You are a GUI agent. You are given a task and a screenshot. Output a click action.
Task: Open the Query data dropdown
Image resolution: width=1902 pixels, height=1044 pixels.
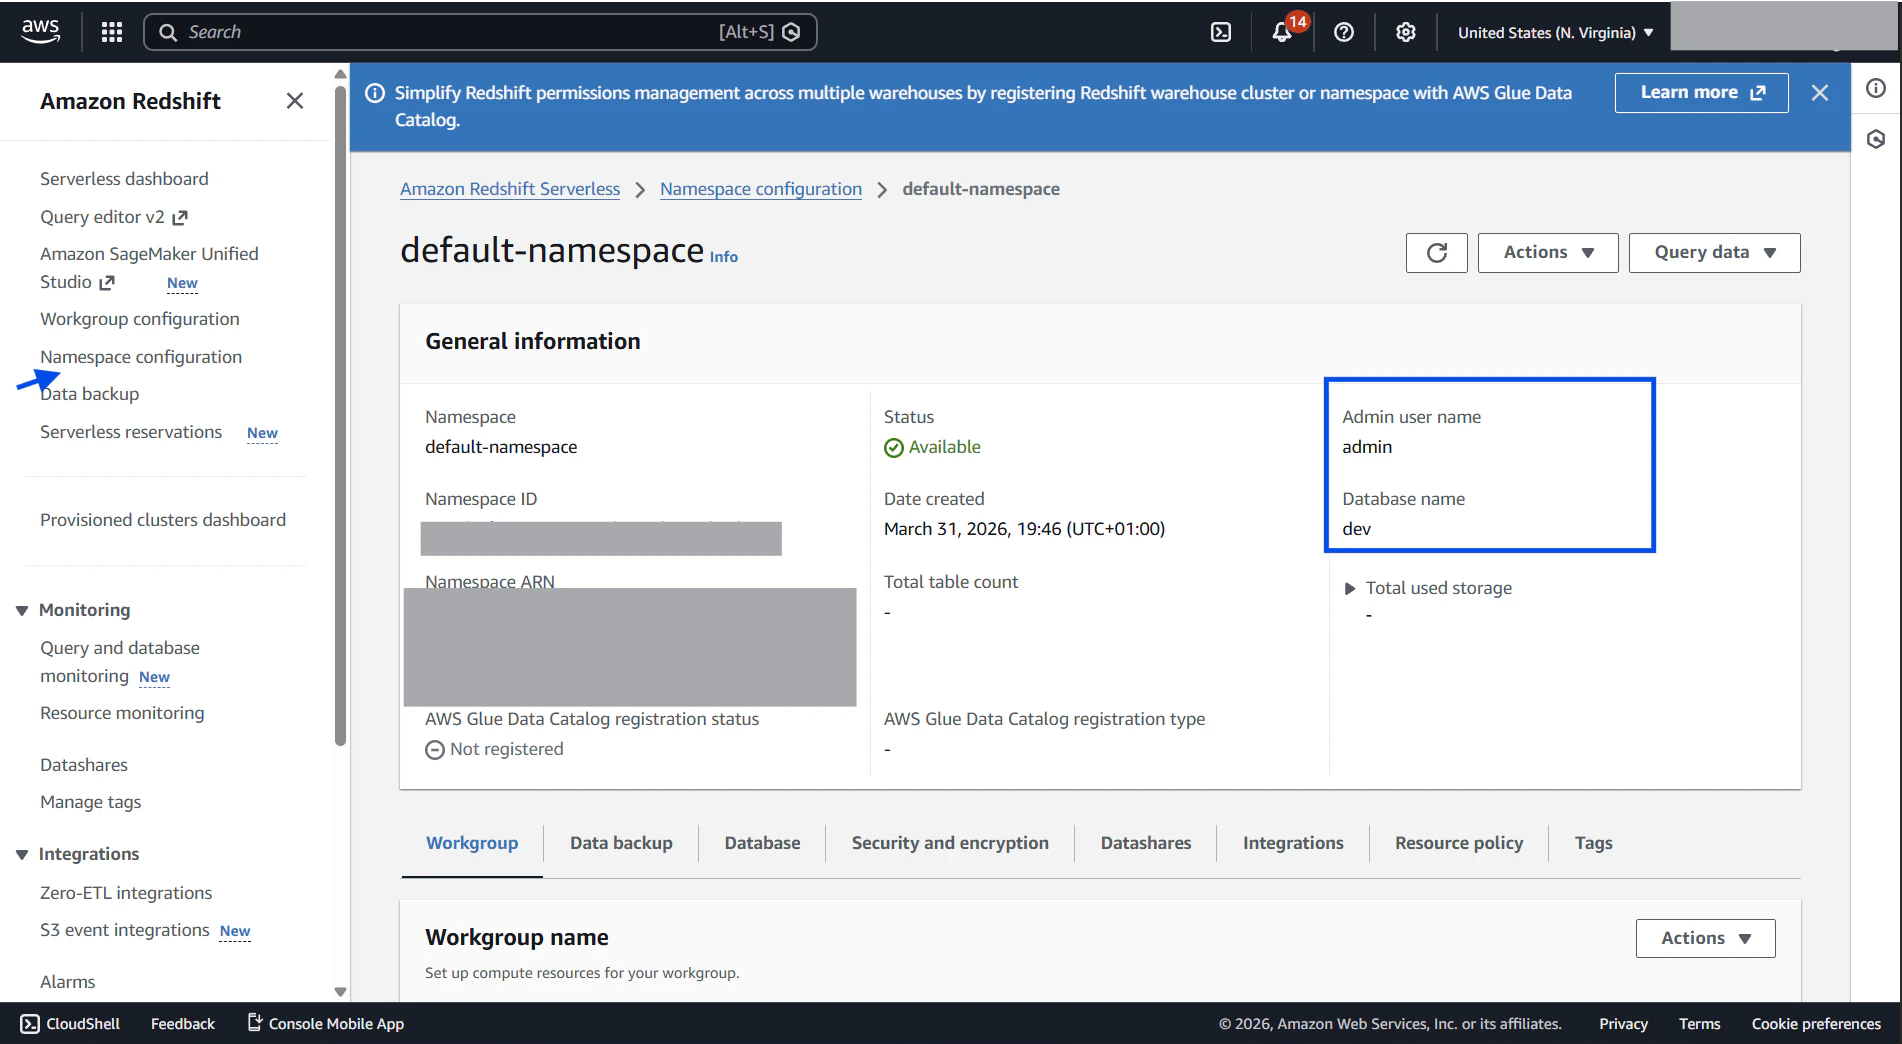click(x=1714, y=253)
